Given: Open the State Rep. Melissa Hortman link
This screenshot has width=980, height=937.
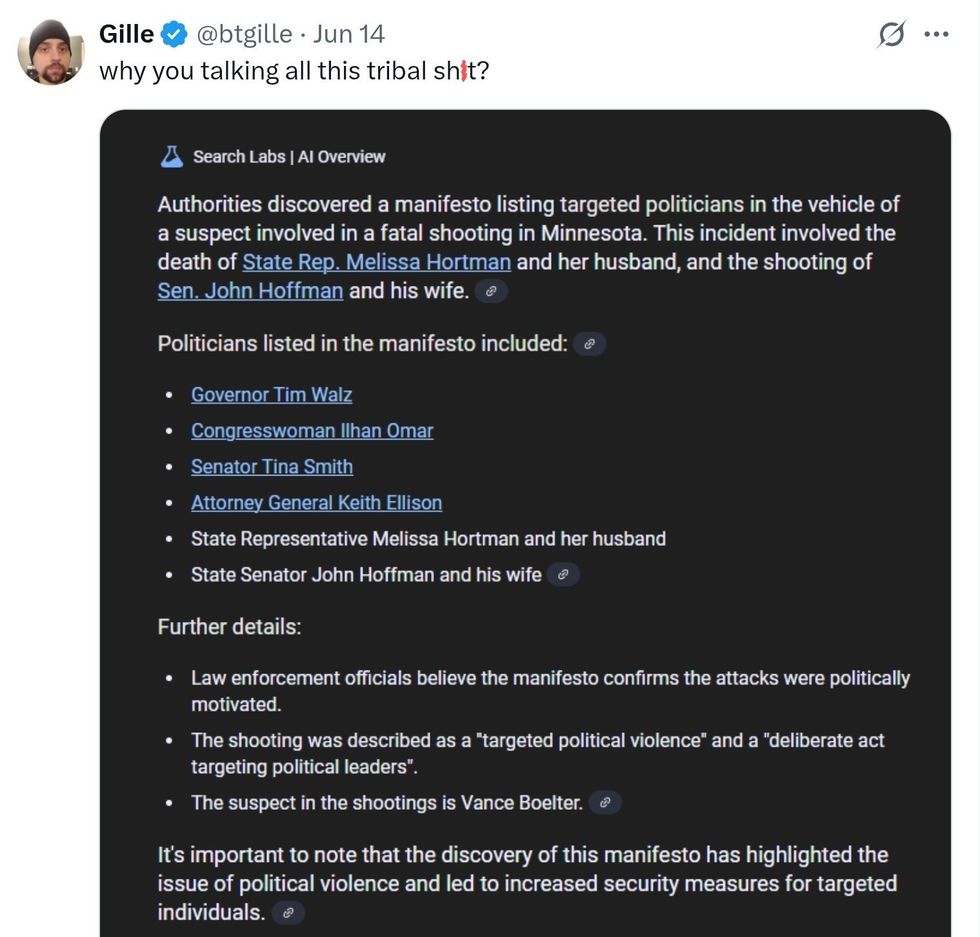Looking at the screenshot, I should click(x=377, y=262).
